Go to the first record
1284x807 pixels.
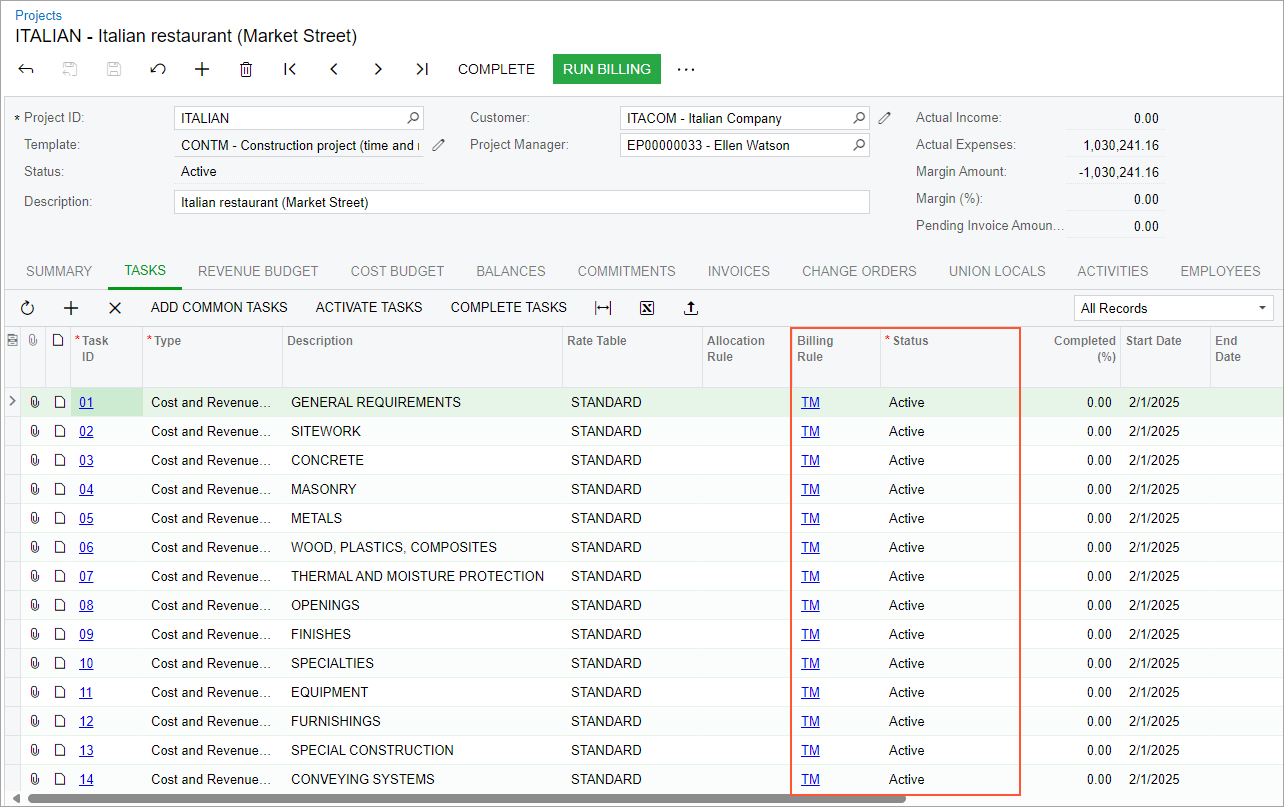290,69
